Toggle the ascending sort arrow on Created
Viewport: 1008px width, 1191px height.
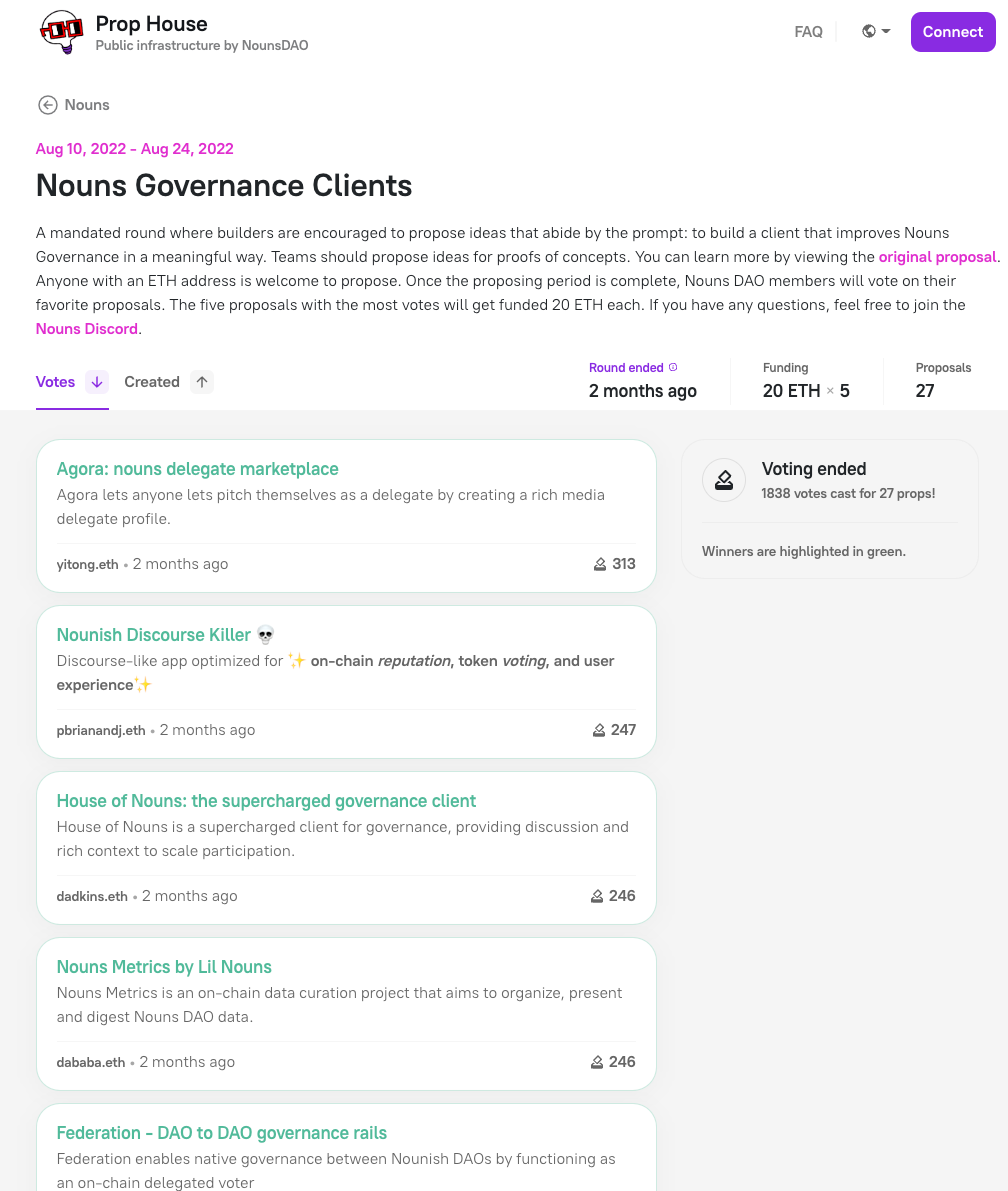pos(201,381)
